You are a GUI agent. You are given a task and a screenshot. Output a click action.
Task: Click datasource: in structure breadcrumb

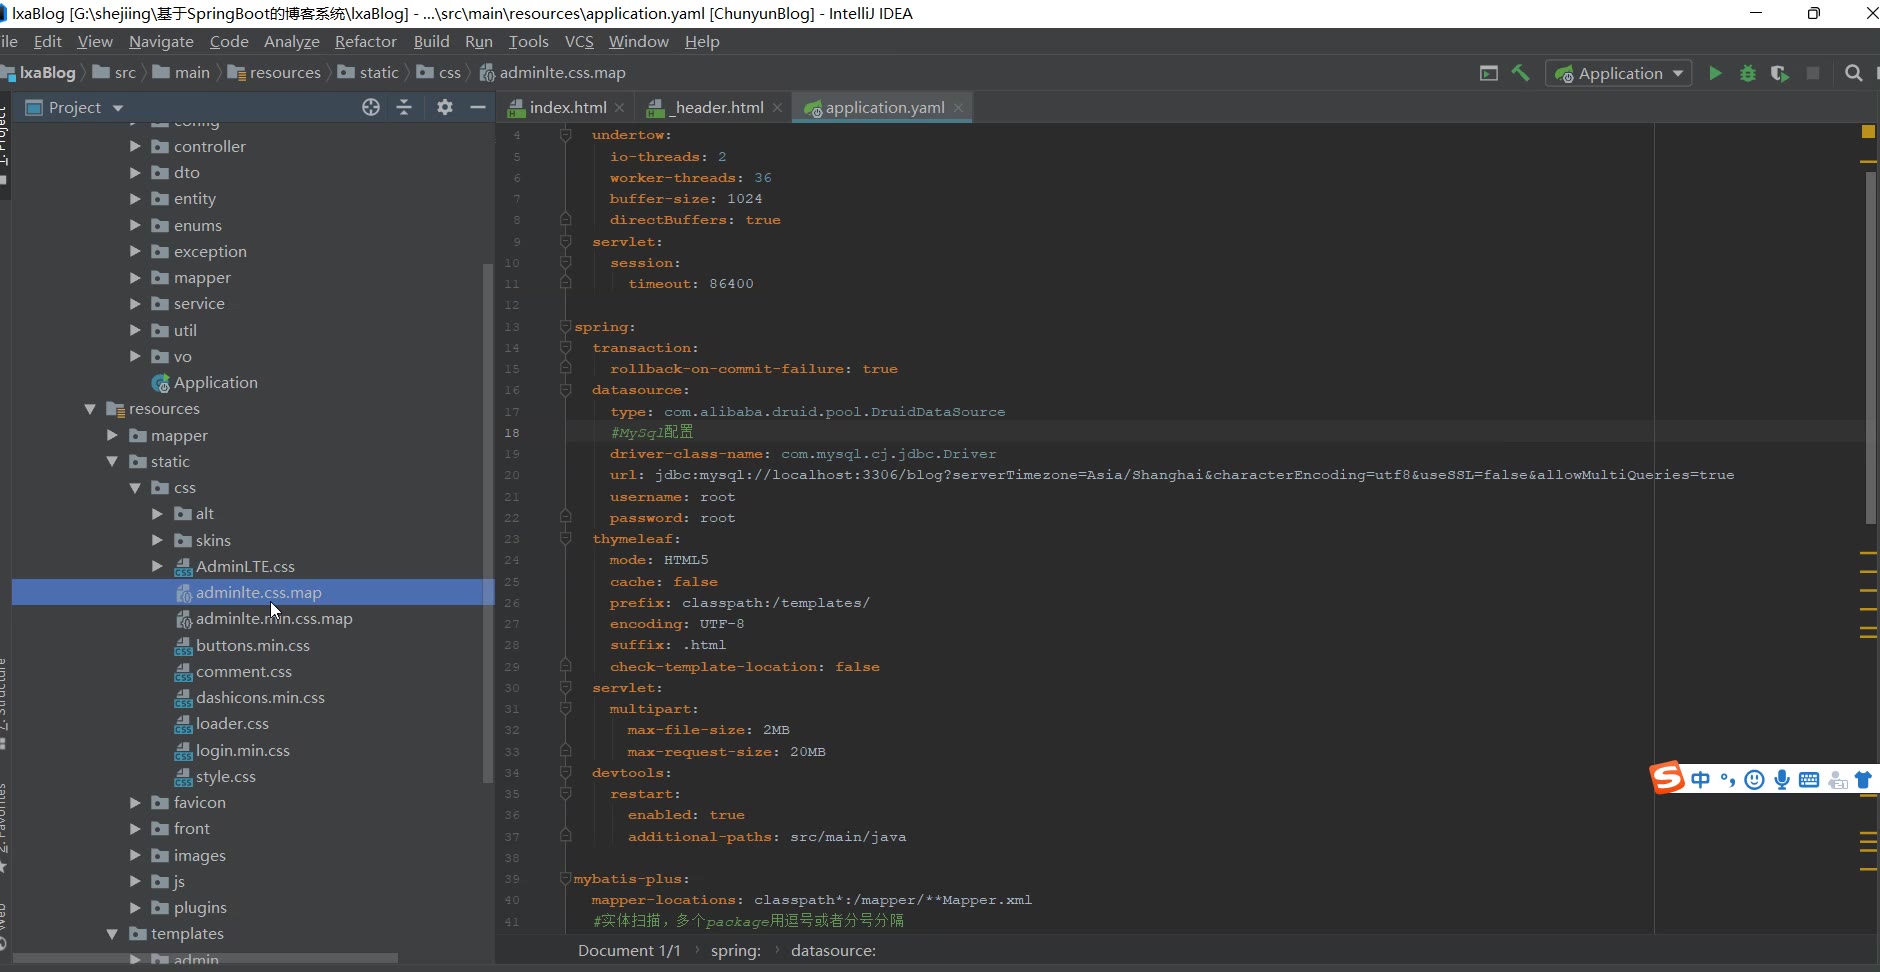(x=833, y=951)
